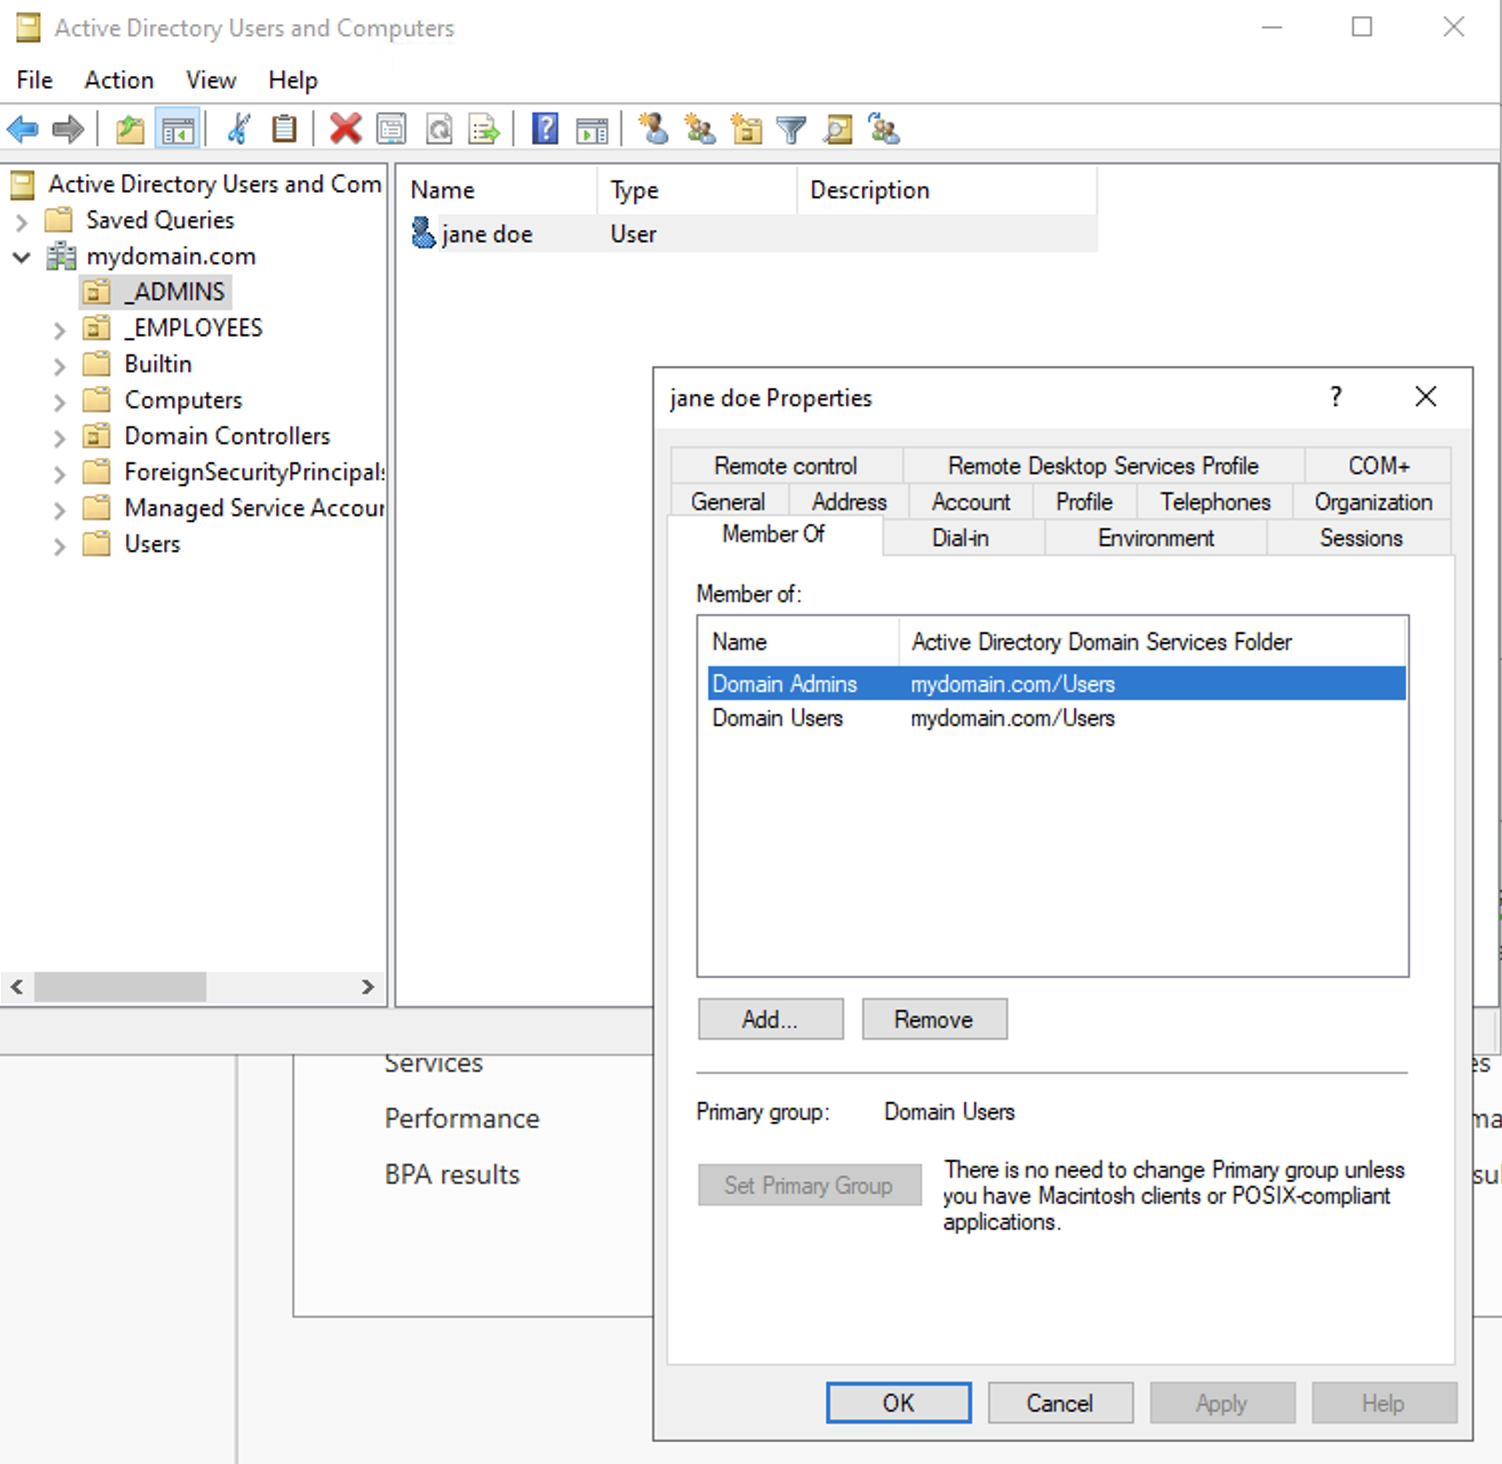Expand the Domain Controllers node

[59, 437]
